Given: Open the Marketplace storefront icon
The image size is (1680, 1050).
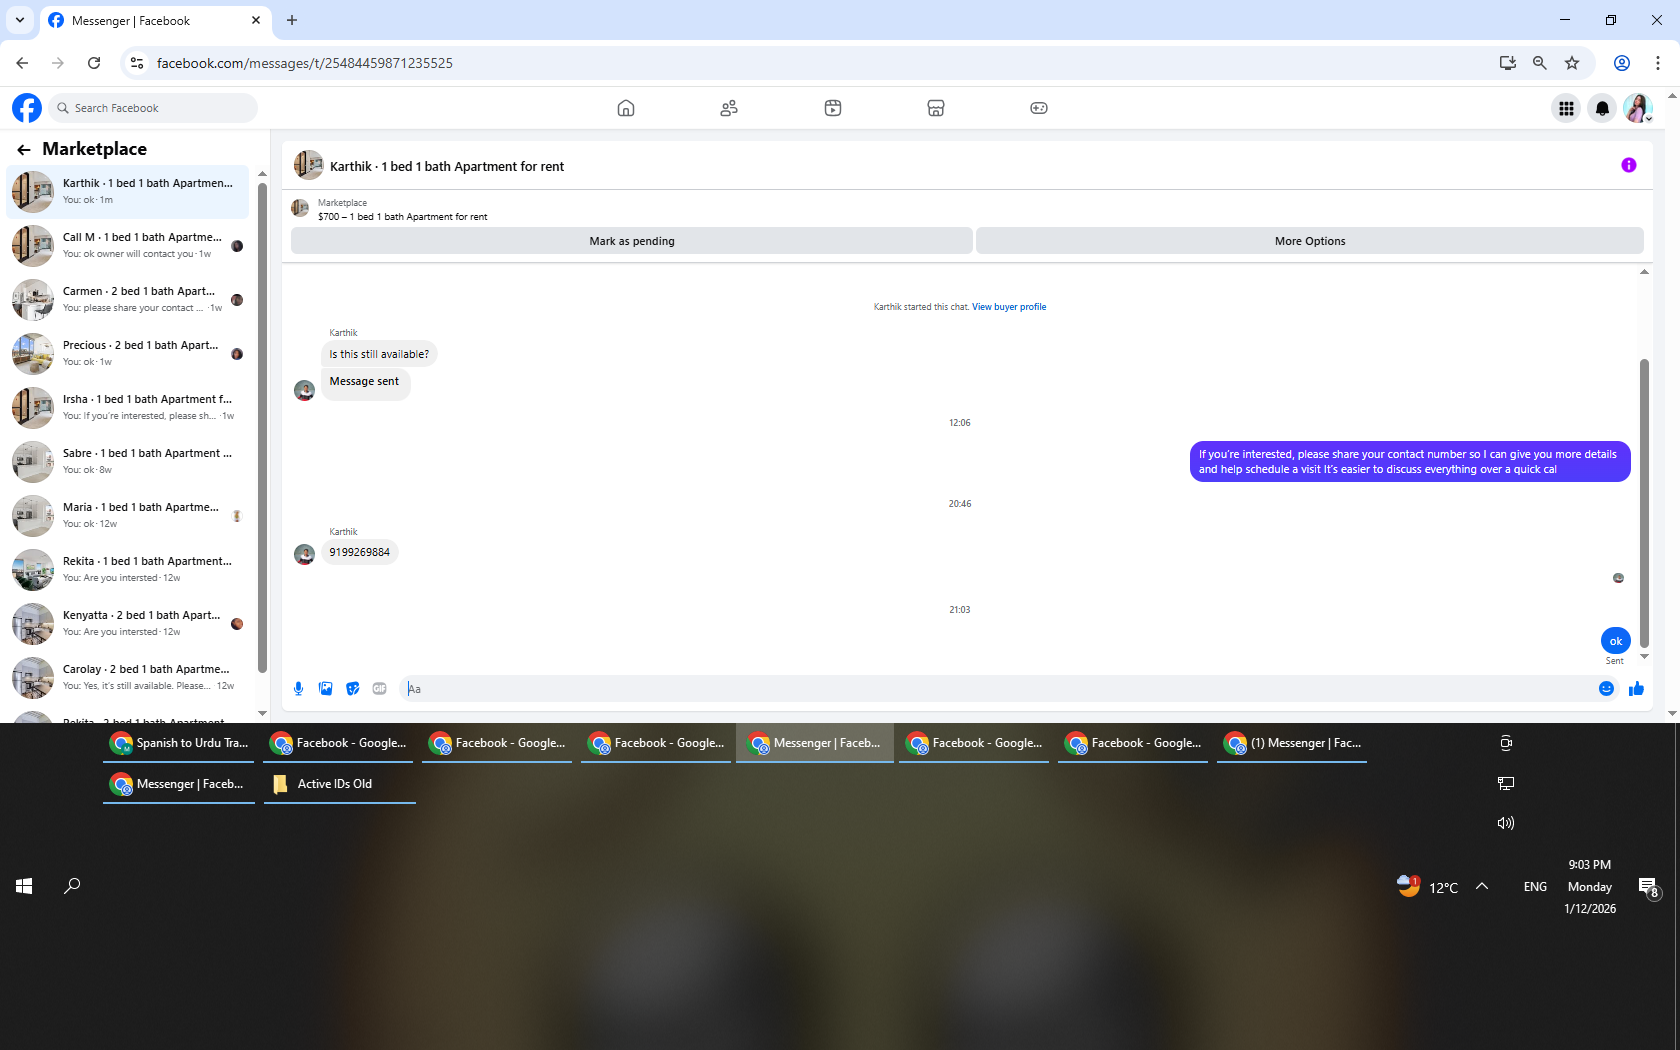Looking at the screenshot, I should tap(936, 108).
